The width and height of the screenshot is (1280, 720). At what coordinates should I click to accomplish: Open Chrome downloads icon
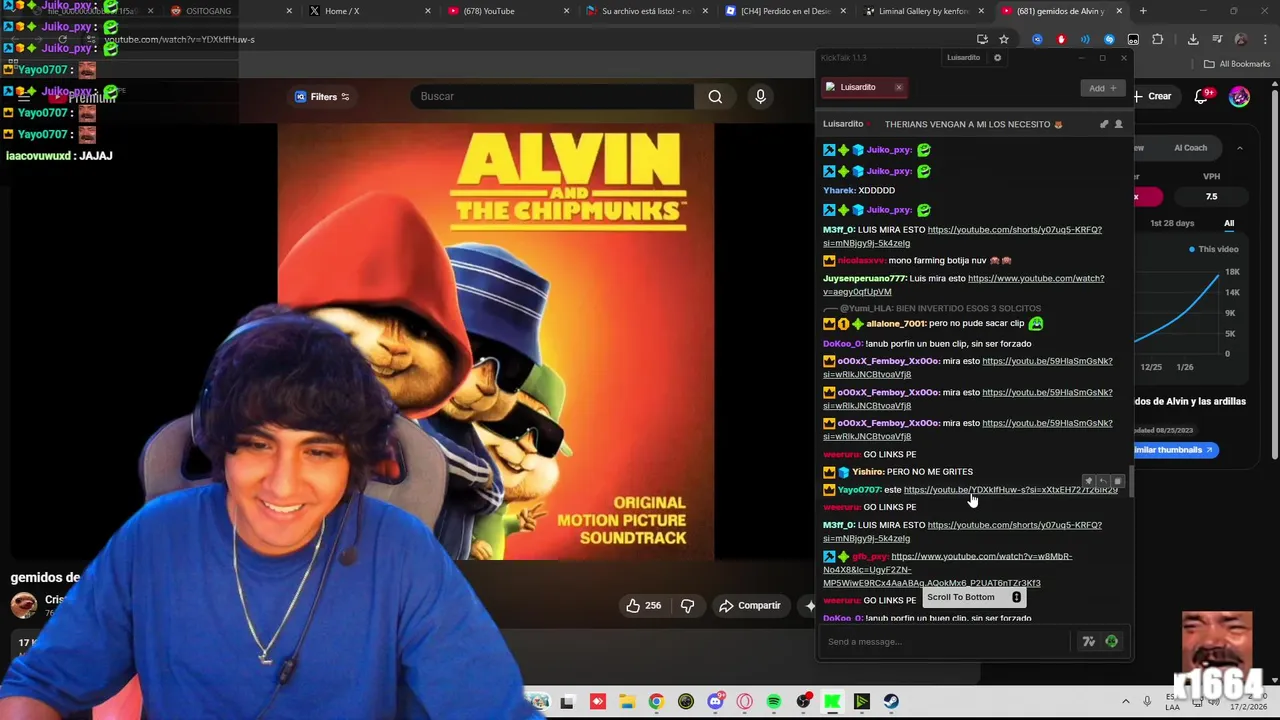point(1193,39)
